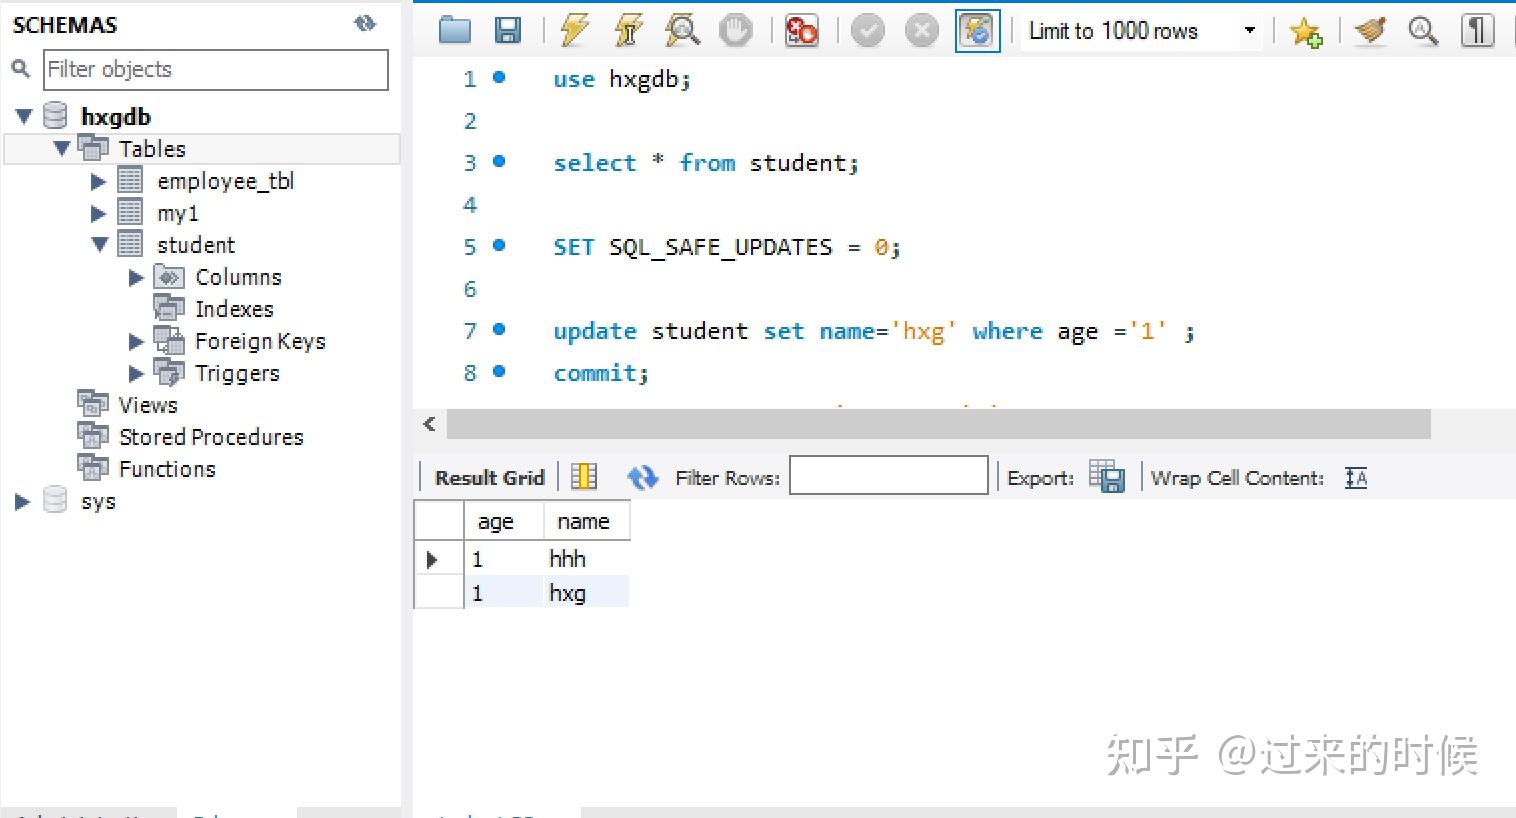1516x818 pixels.
Task: Click the editor horizontal scrollbar
Action: click(938, 424)
